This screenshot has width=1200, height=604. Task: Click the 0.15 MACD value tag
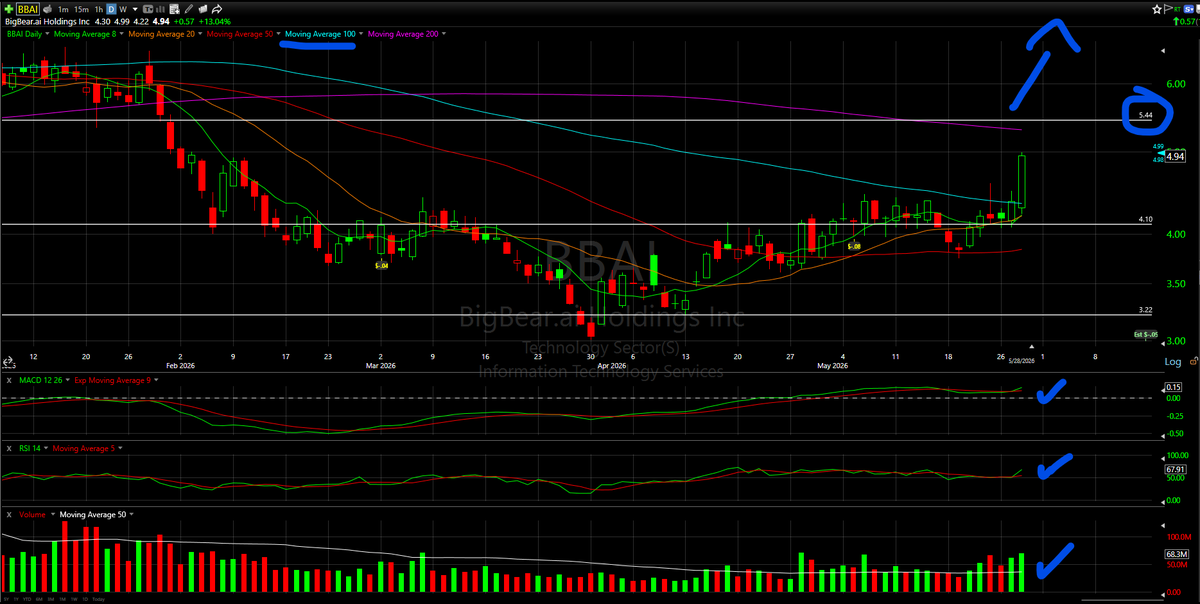pyautogui.click(x=1174, y=387)
